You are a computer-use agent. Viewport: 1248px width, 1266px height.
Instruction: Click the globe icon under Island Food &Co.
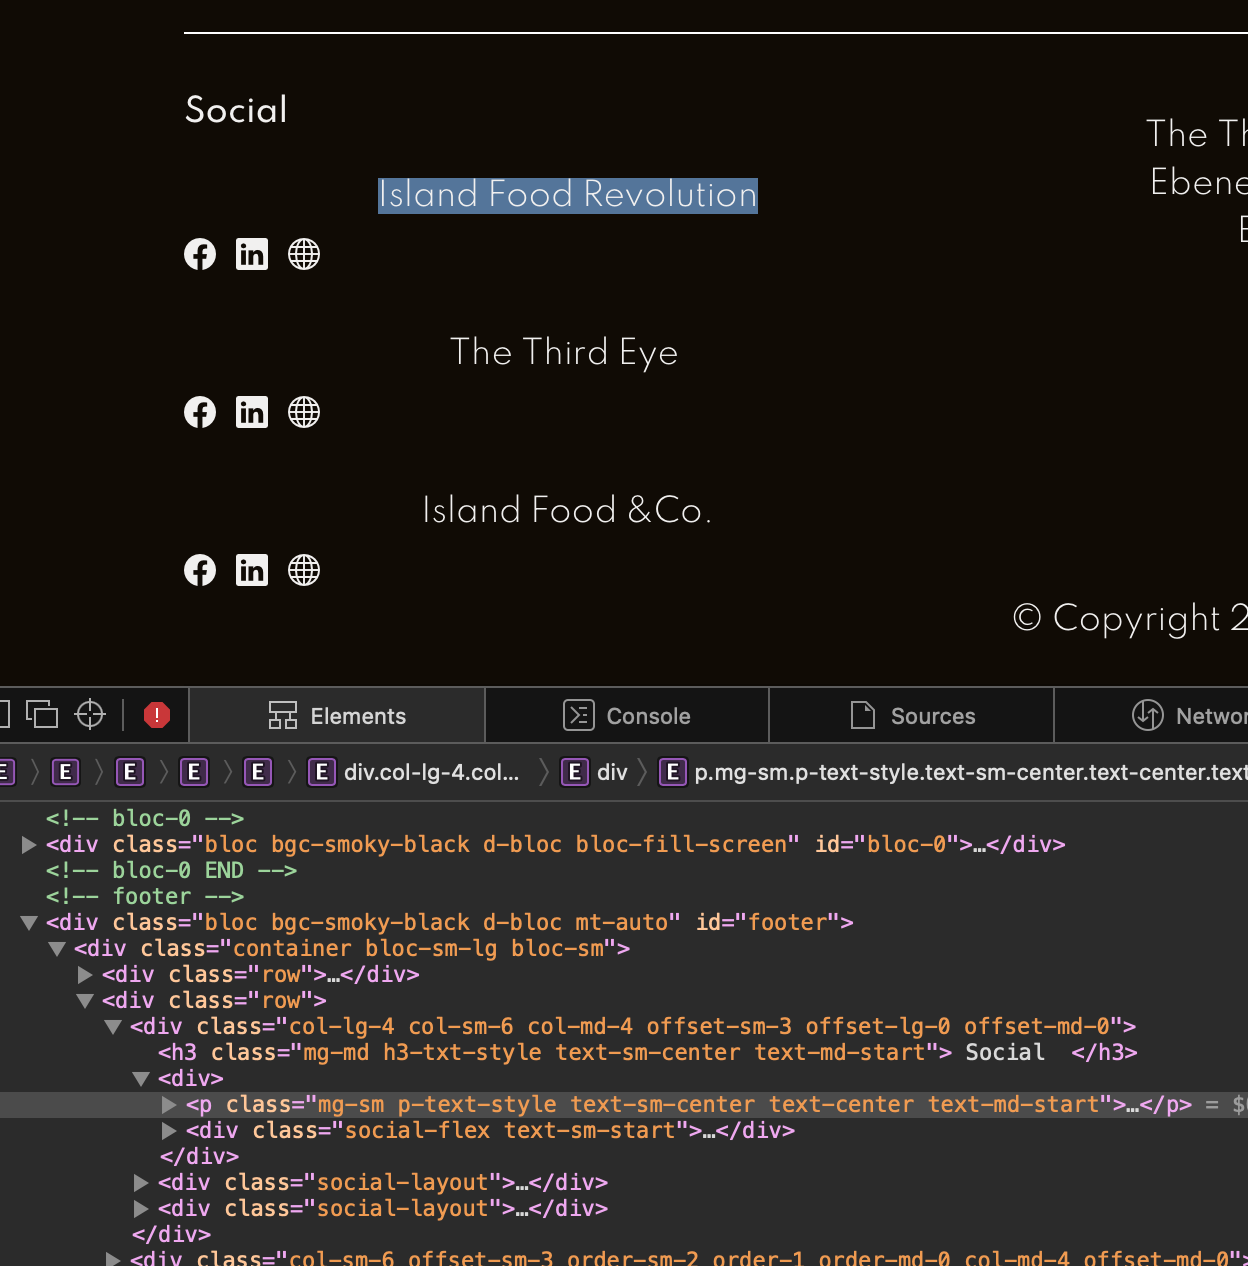coord(303,570)
